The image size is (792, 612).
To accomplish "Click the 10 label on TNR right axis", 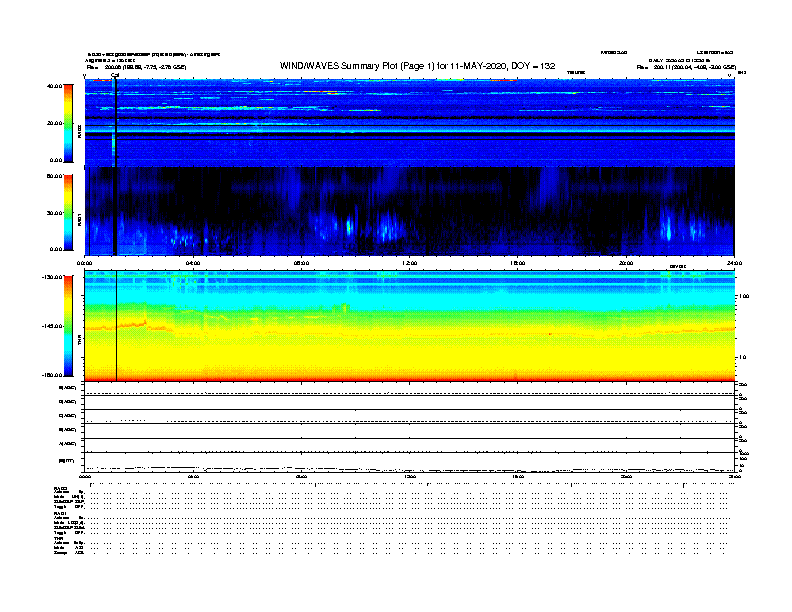I will coord(742,357).
